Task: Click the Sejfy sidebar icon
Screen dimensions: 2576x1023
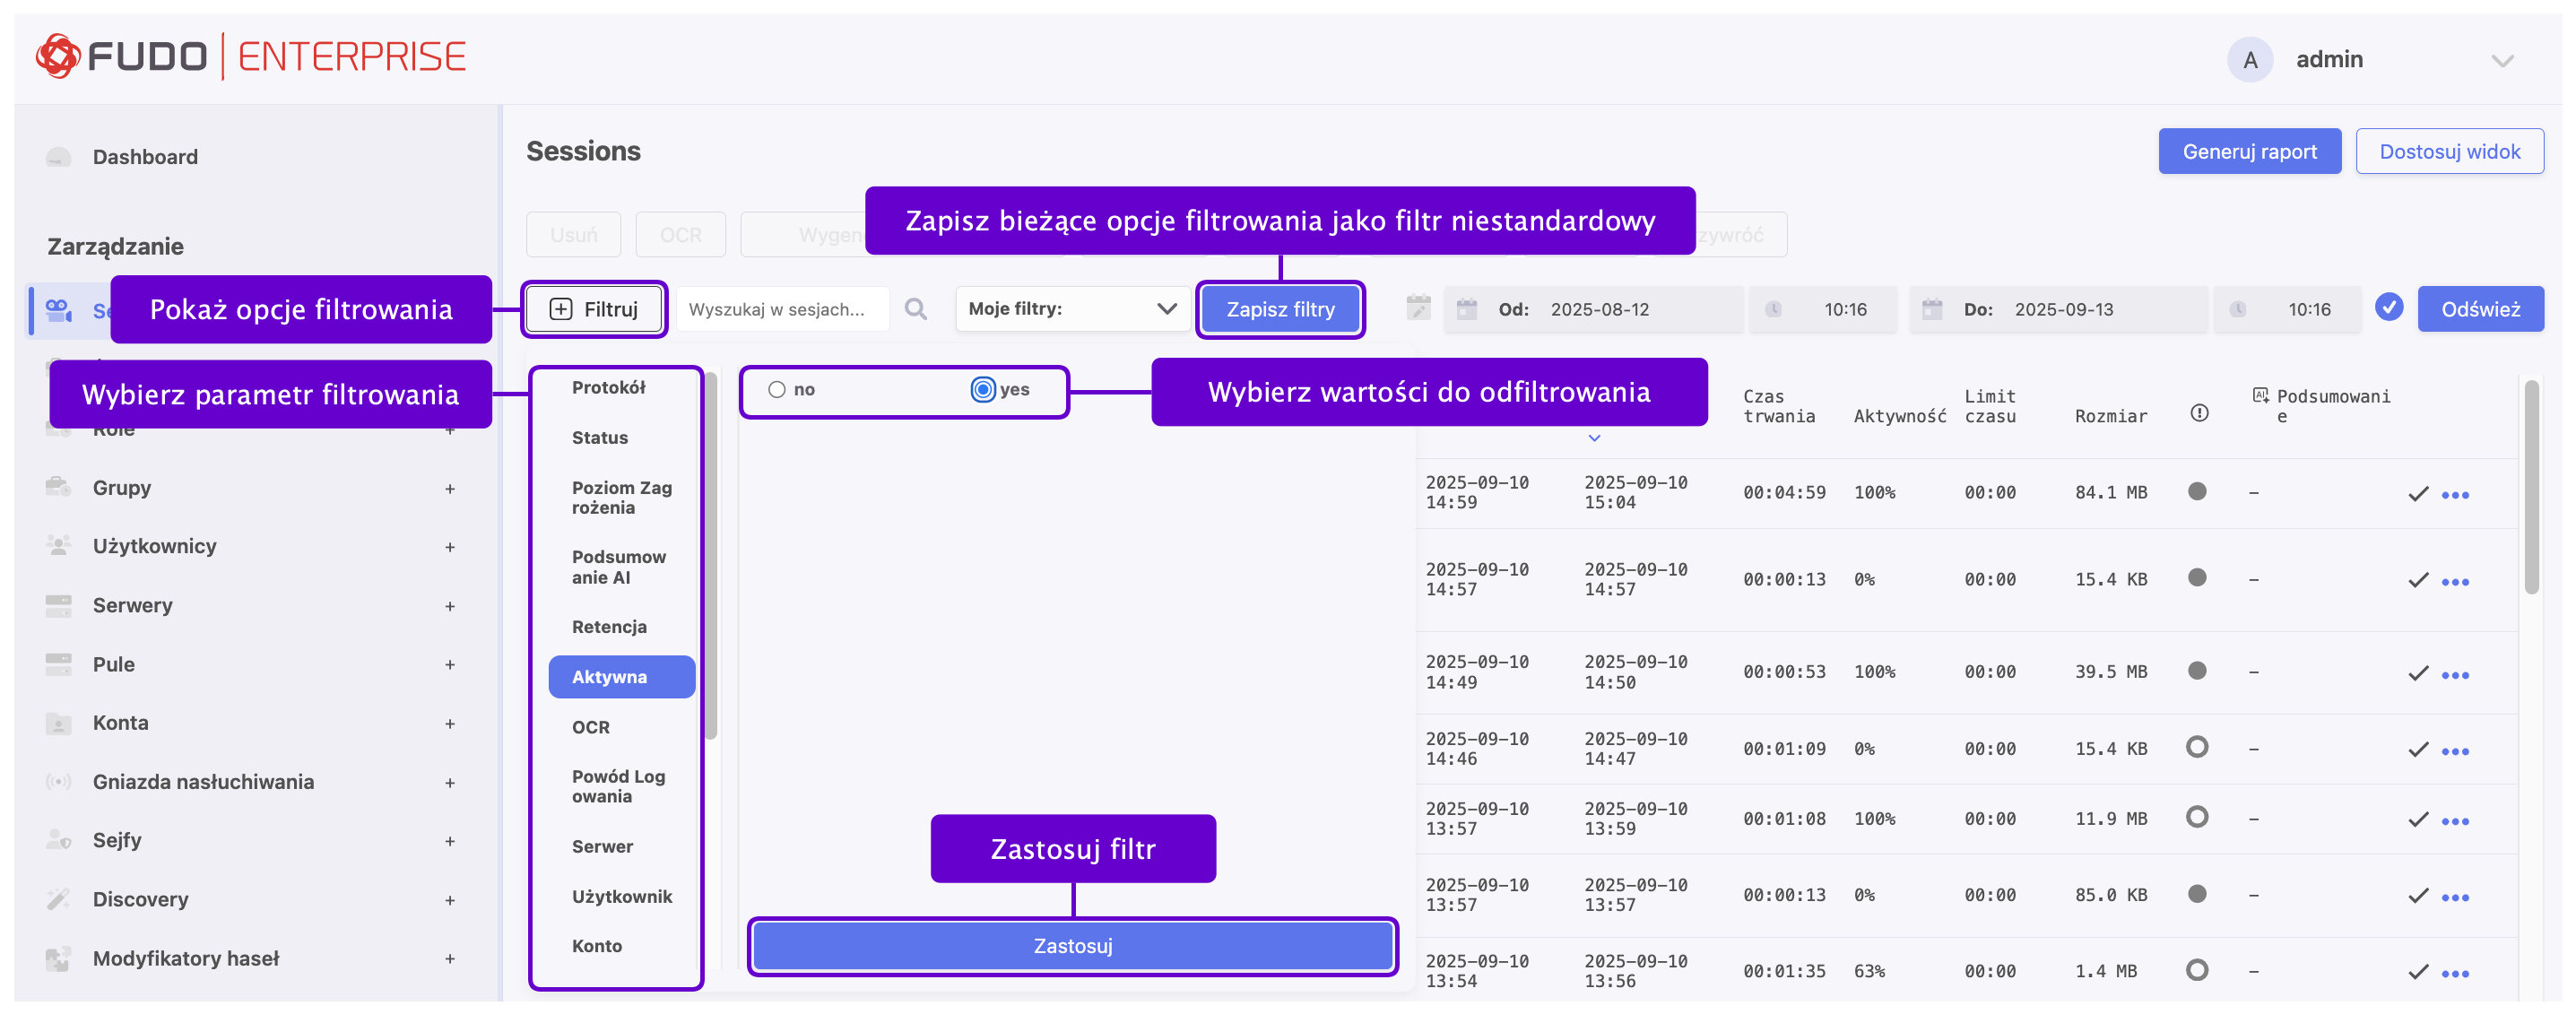Action: pos(59,840)
